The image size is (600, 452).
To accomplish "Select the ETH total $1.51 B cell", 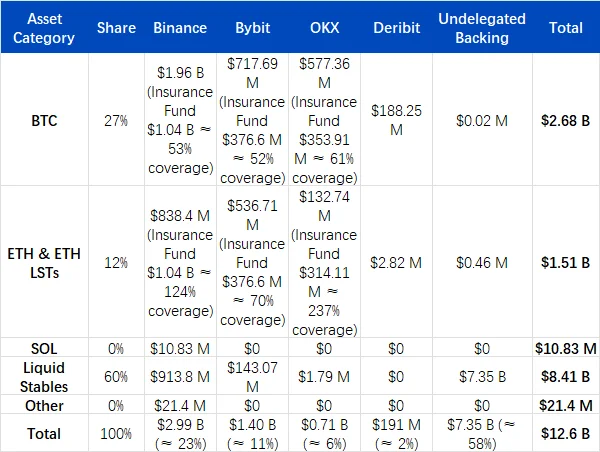I will click(x=566, y=262).
